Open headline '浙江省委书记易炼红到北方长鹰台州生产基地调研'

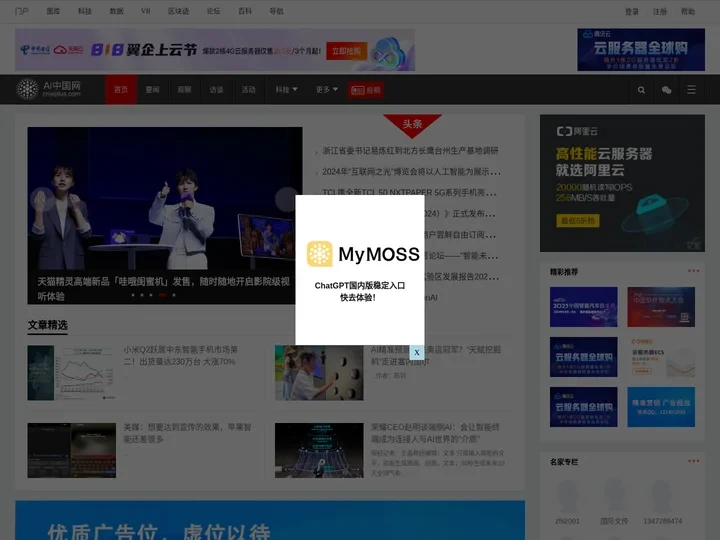[410, 151]
